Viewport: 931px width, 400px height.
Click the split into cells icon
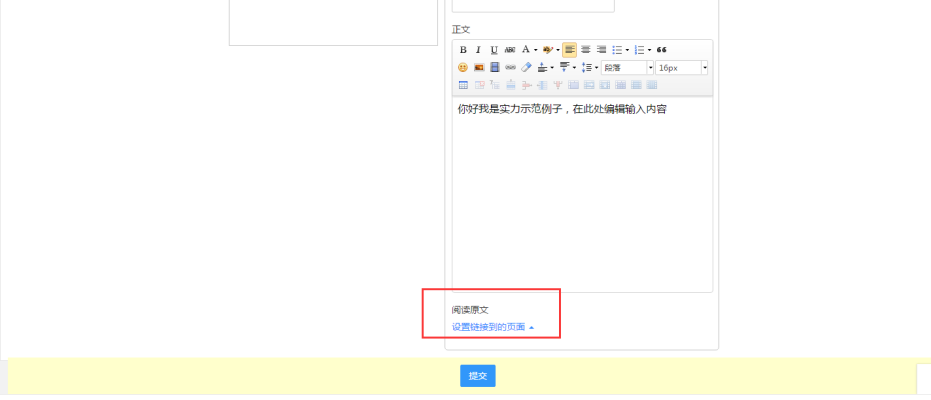click(x=620, y=85)
